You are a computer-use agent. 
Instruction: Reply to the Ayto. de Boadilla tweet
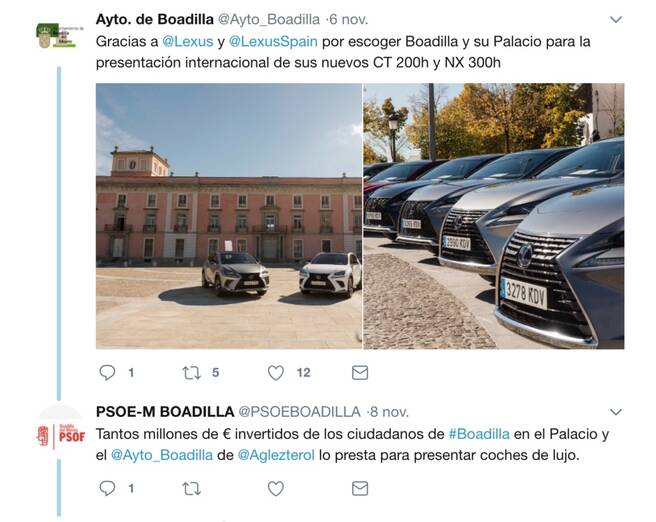tap(107, 372)
